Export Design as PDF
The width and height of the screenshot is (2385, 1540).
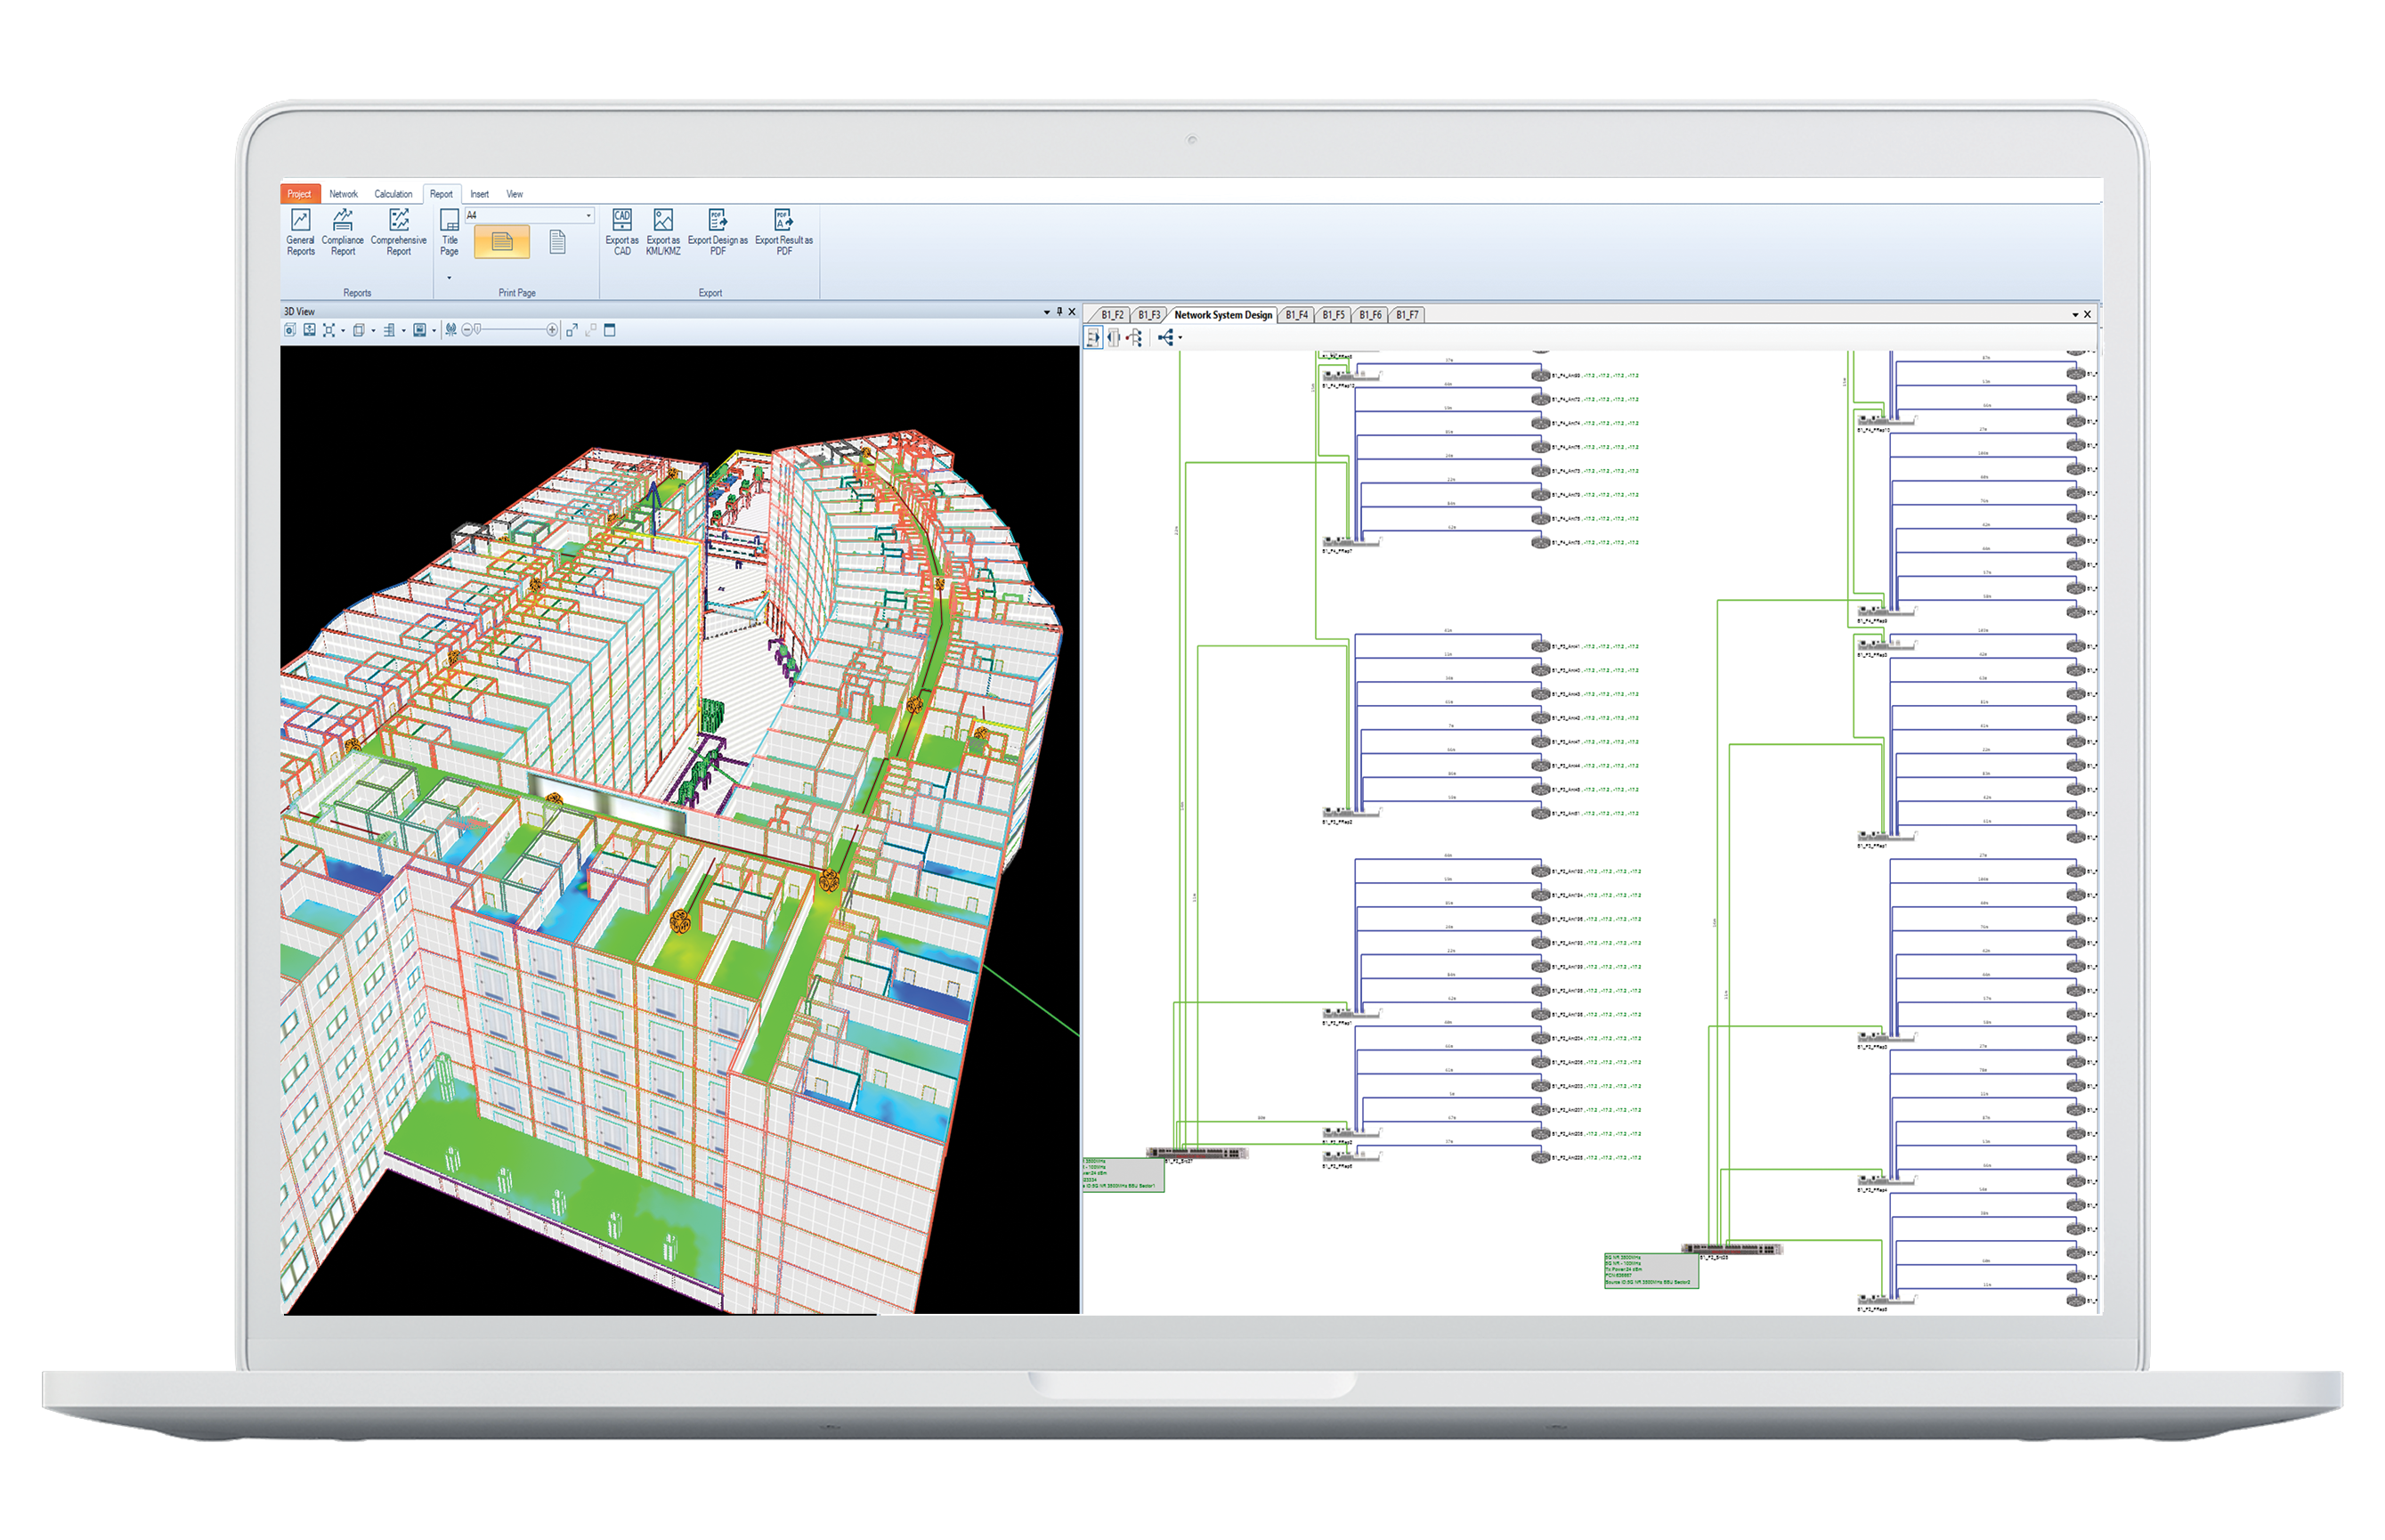pos(717,233)
